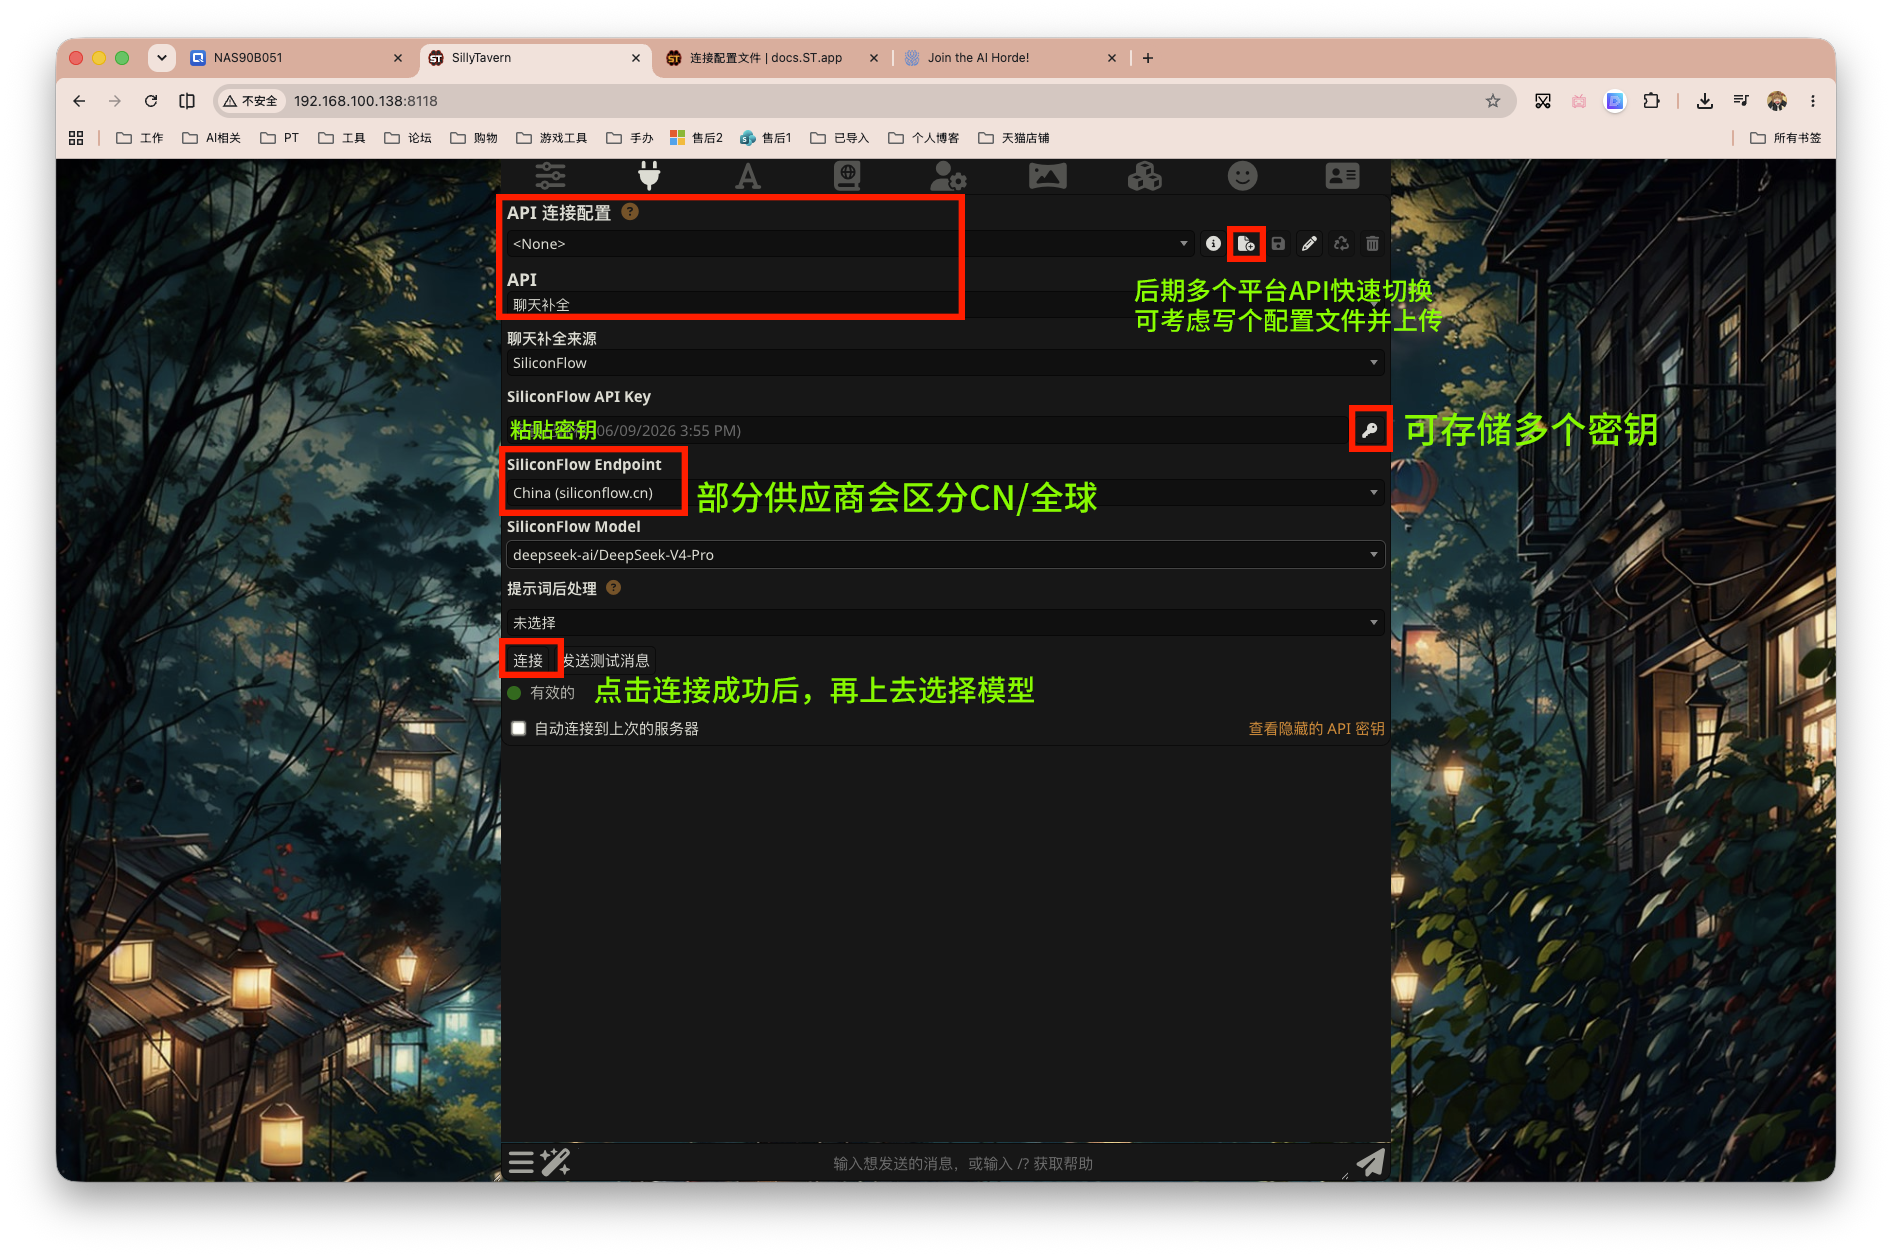This screenshot has height=1256, width=1892.
Task: Switch to the docs.ST.app tab
Action: click(x=771, y=58)
